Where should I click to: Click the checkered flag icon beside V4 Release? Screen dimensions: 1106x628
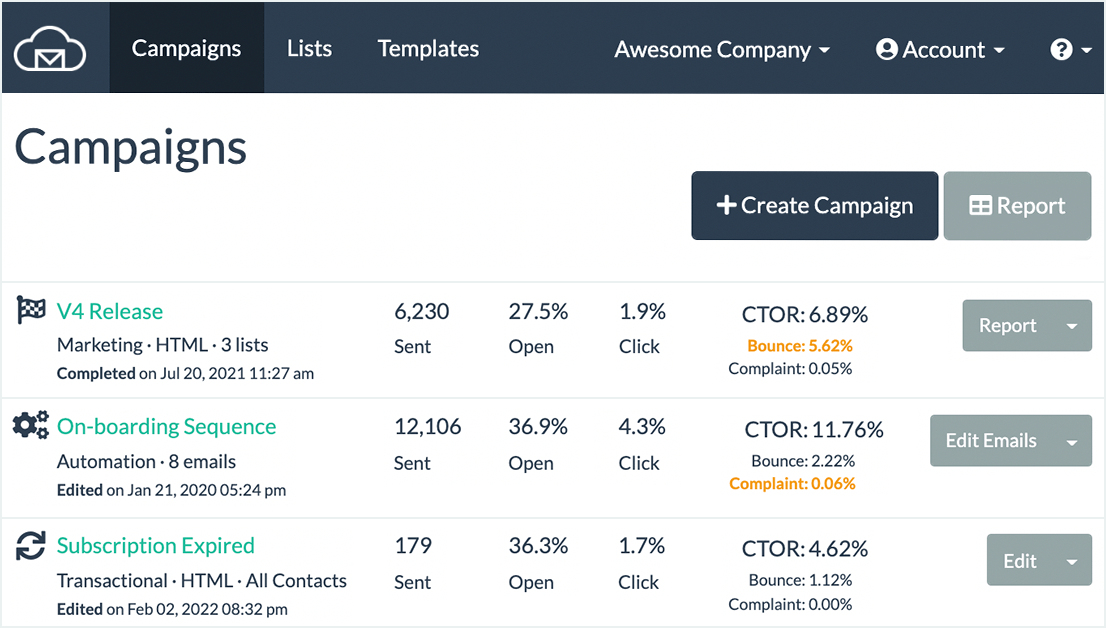[31, 310]
